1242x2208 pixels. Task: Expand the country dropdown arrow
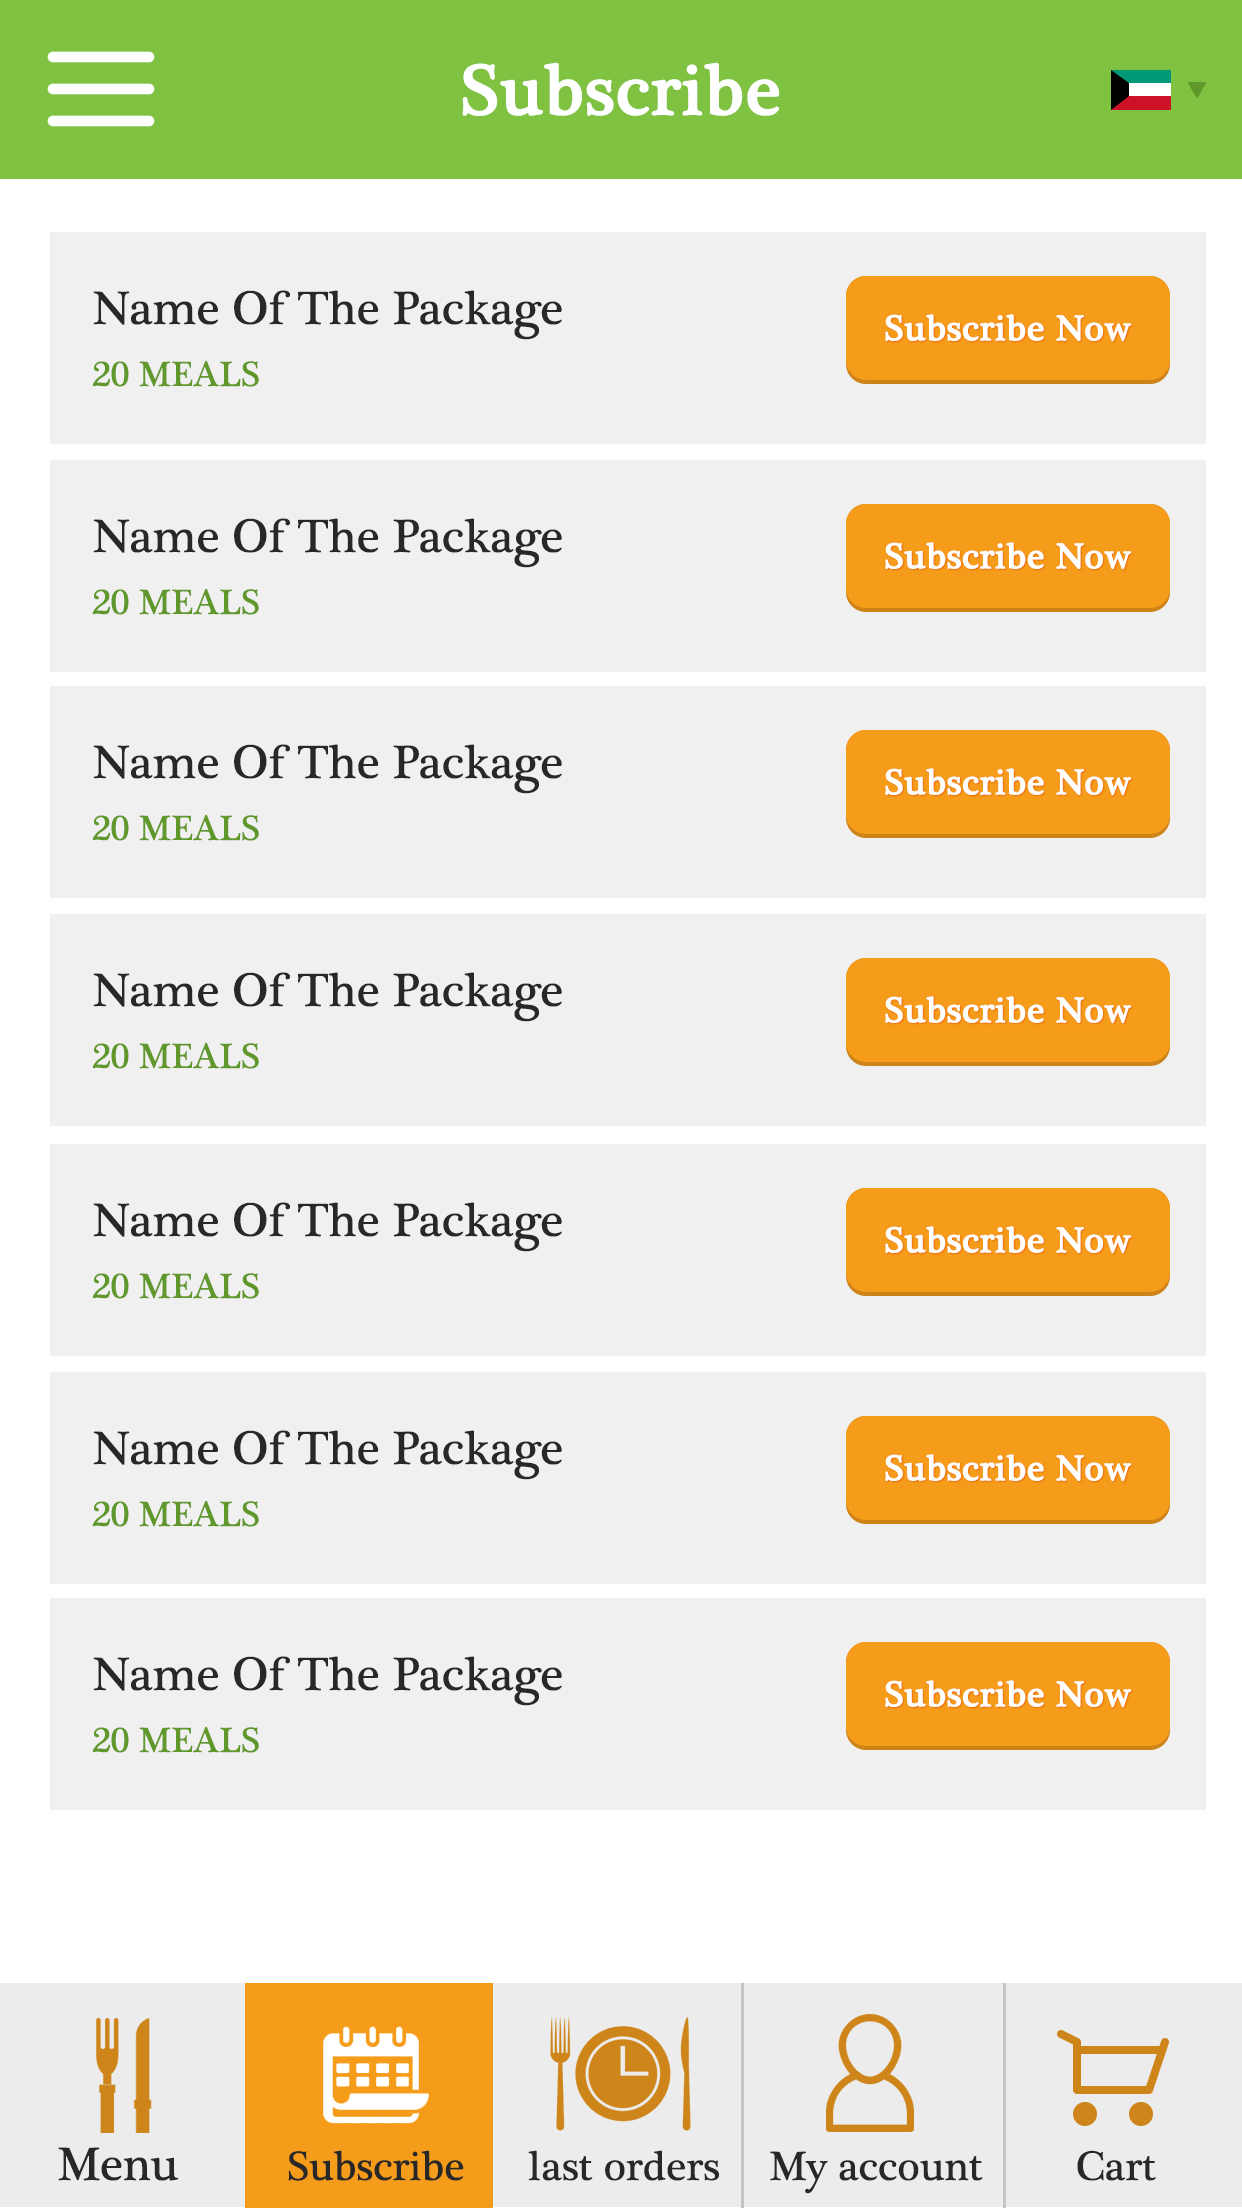click(1196, 90)
